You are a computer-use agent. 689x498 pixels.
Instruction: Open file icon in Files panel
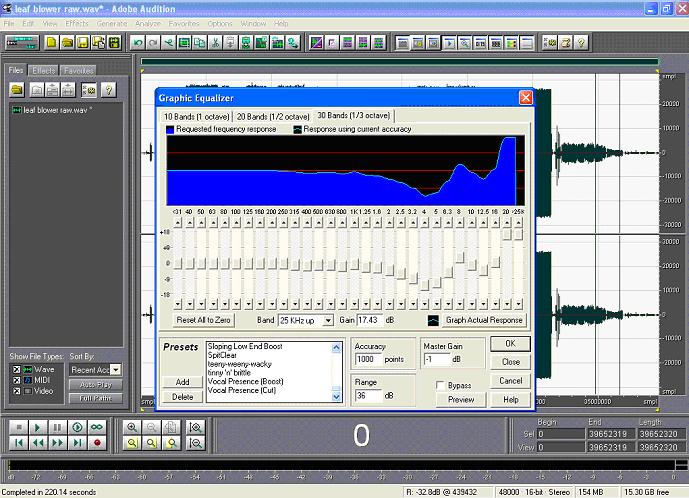(17, 90)
